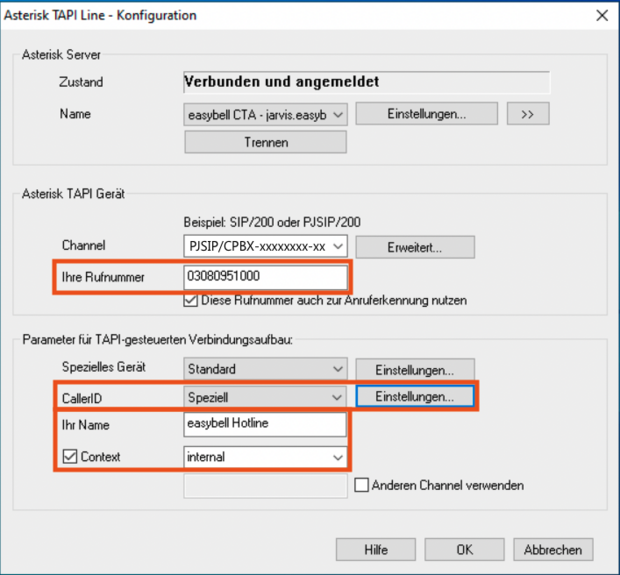Click Einstellungen beside CallerID
The image size is (620, 575).
415,397
